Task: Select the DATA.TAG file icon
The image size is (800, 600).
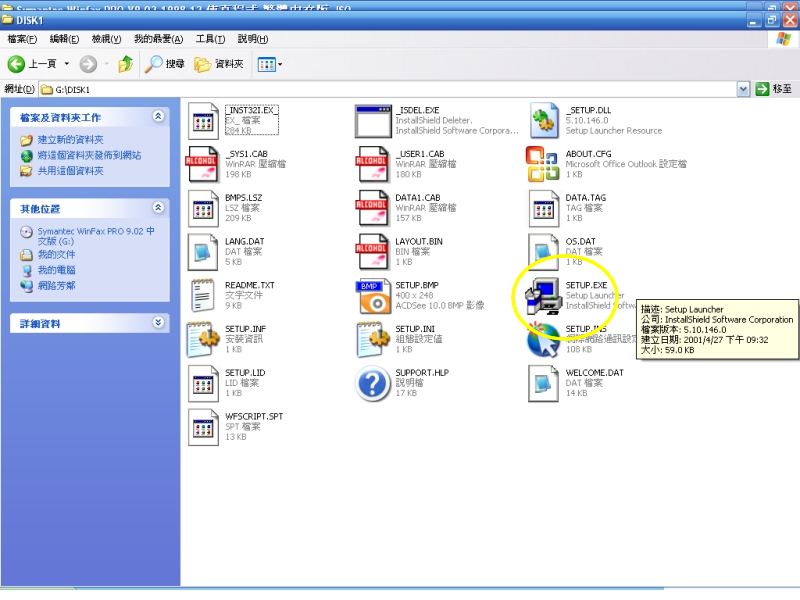Action: pyautogui.click(x=543, y=208)
